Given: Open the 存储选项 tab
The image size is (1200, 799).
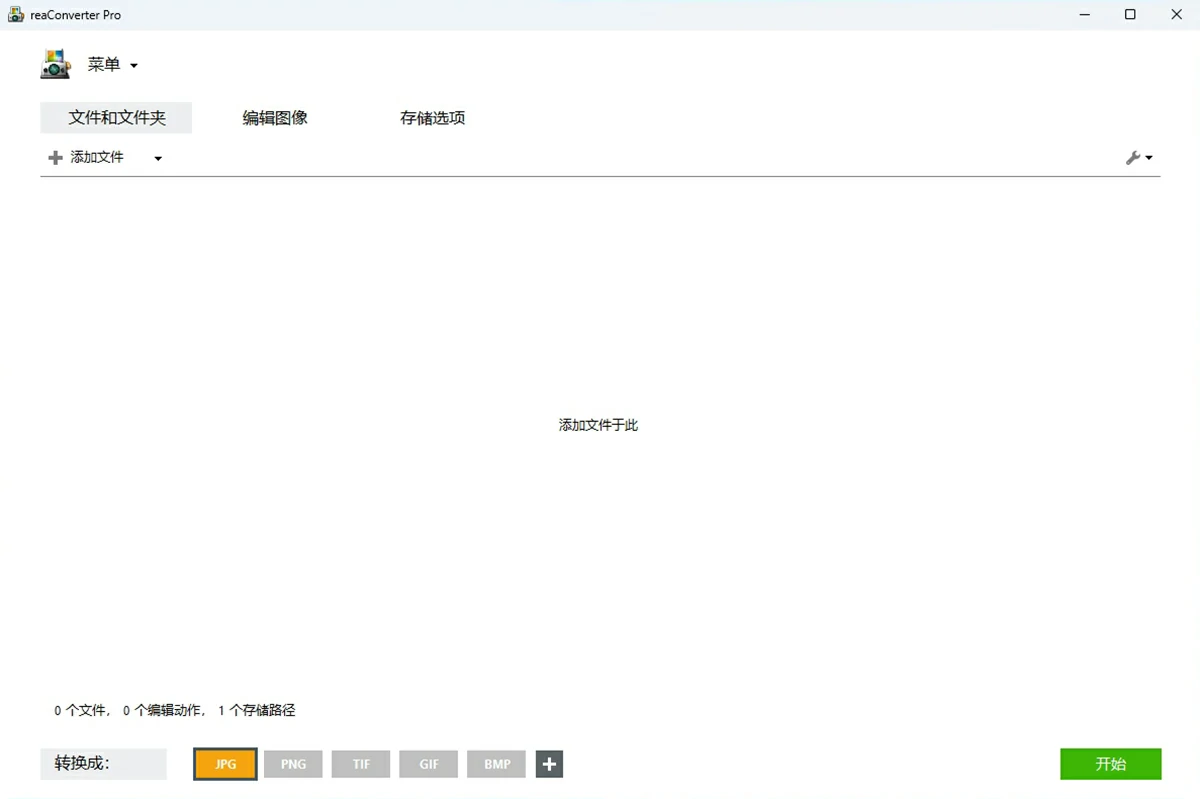Looking at the screenshot, I should pos(432,118).
